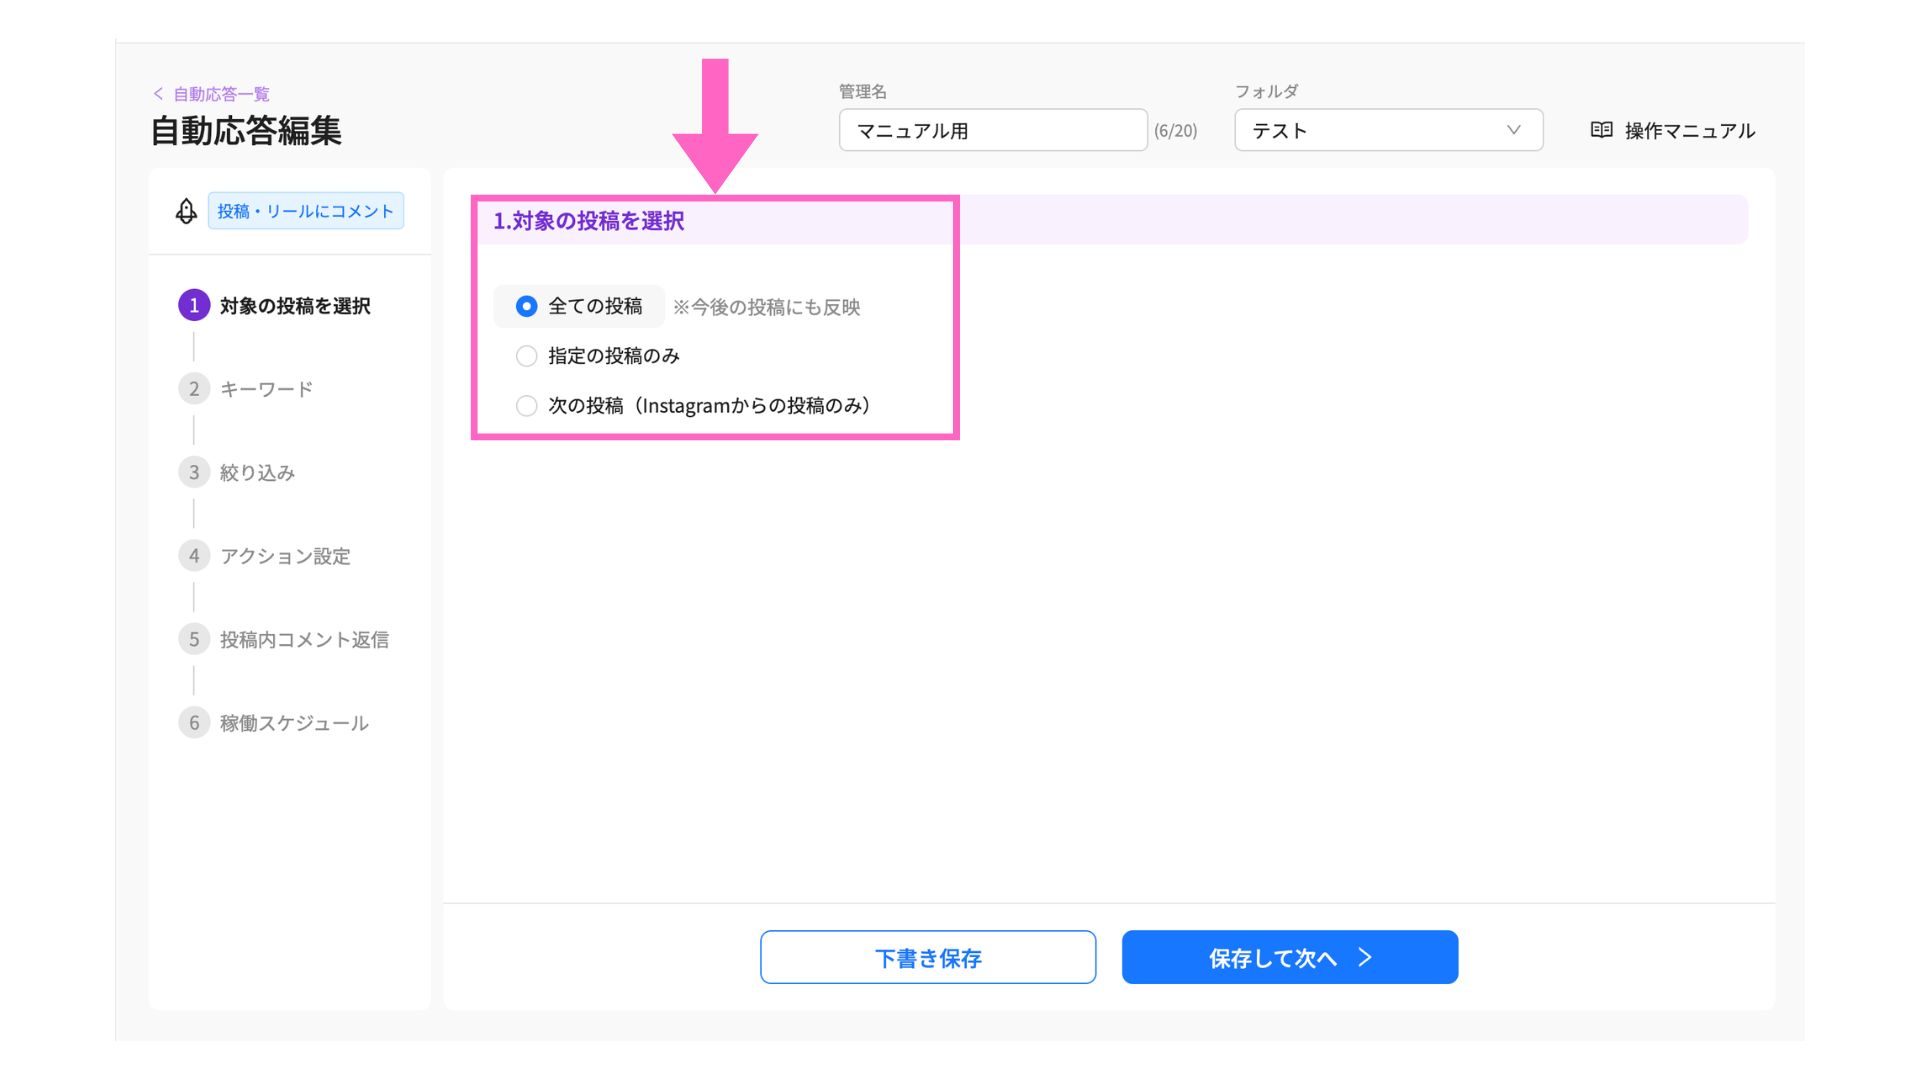Expand folder dropdown chevron arrow
Viewport: 1920px width, 1080px height.
[x=1513, y=130]
